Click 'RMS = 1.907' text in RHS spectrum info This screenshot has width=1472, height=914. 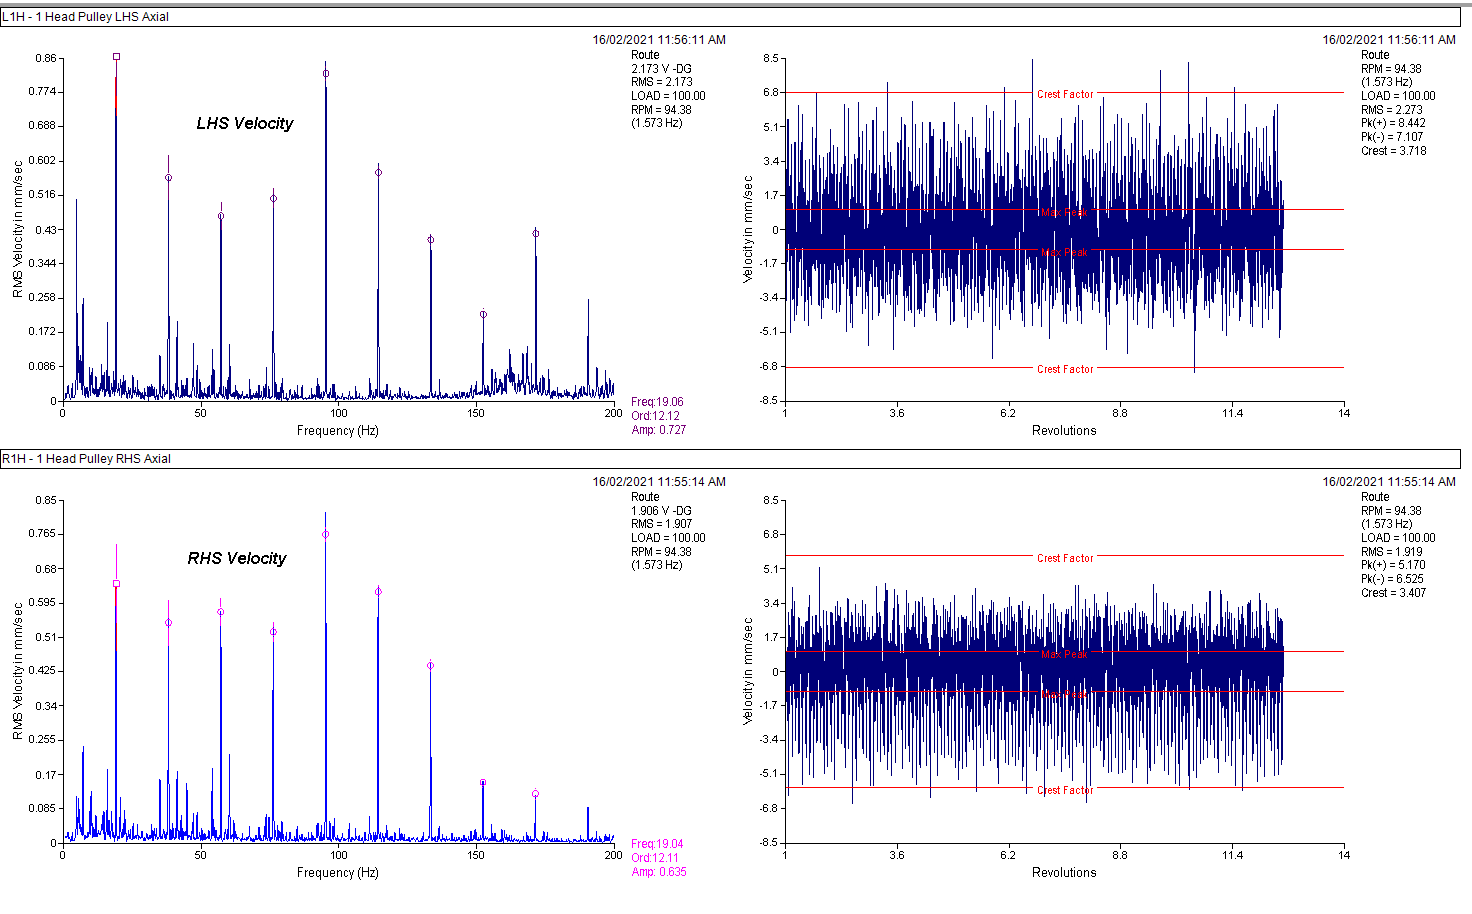pos(661,524)
